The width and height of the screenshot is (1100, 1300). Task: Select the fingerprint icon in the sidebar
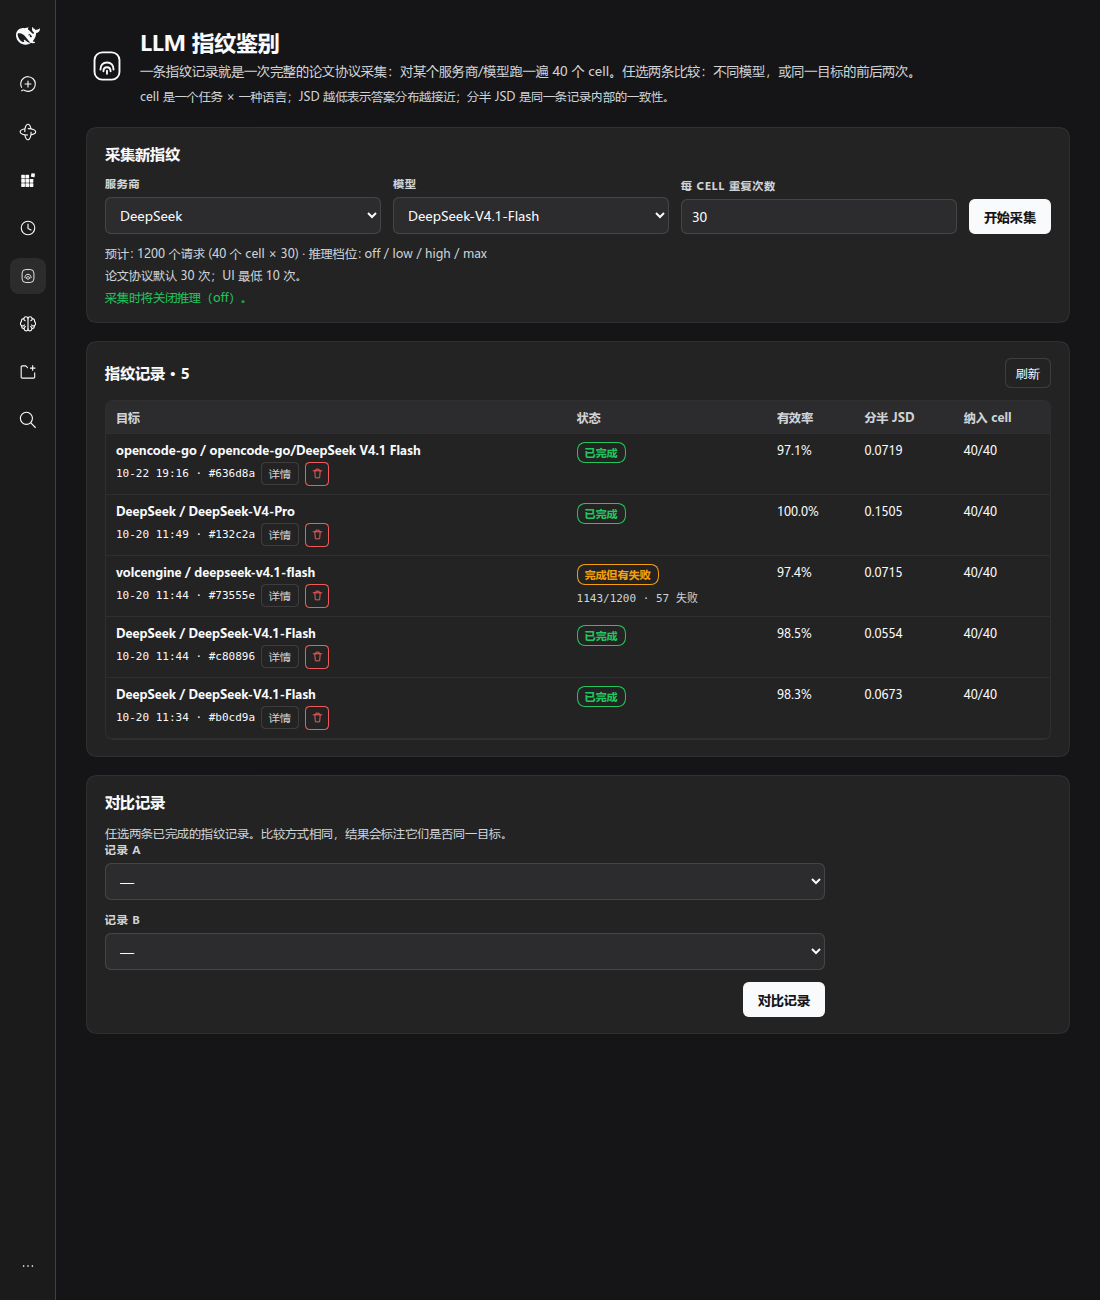pyautogui.click(x=28, y=276)
